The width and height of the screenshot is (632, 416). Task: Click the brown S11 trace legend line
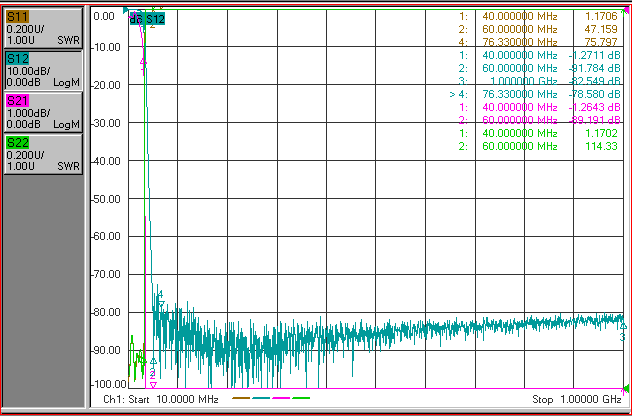(241, 398)
